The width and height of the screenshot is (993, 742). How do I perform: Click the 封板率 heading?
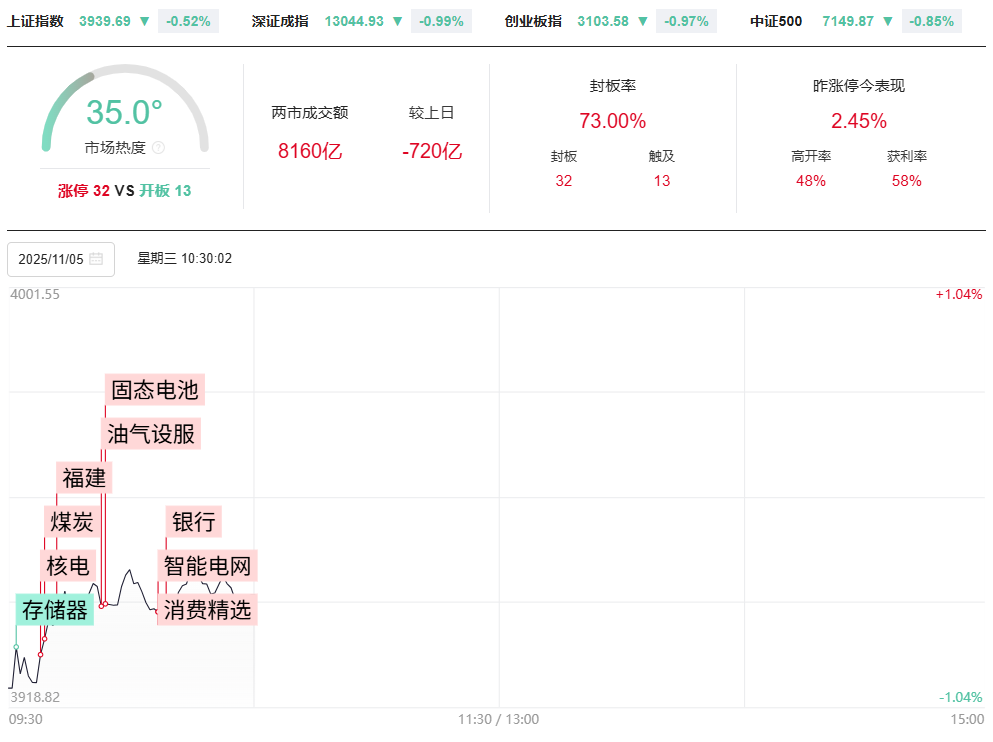[612, 85]
